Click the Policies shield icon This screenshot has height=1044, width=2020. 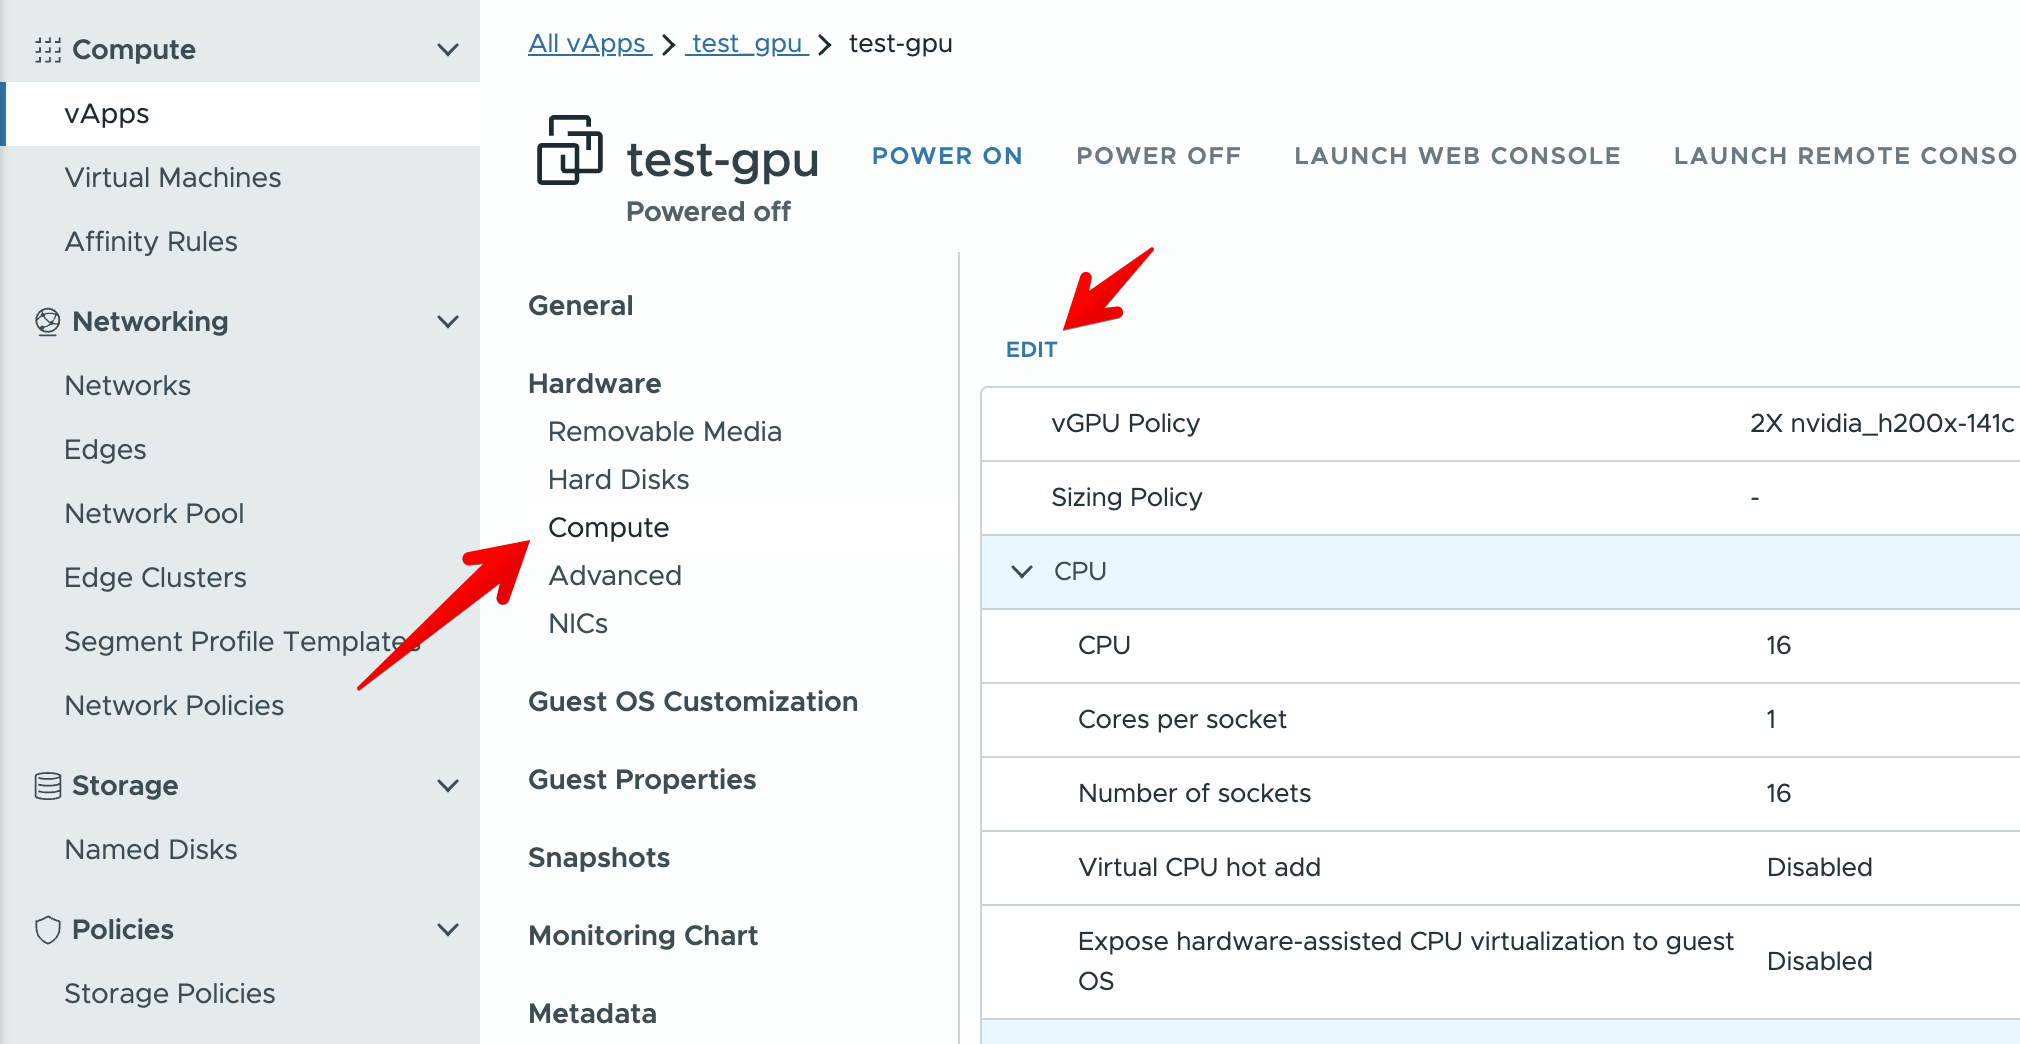48,930
